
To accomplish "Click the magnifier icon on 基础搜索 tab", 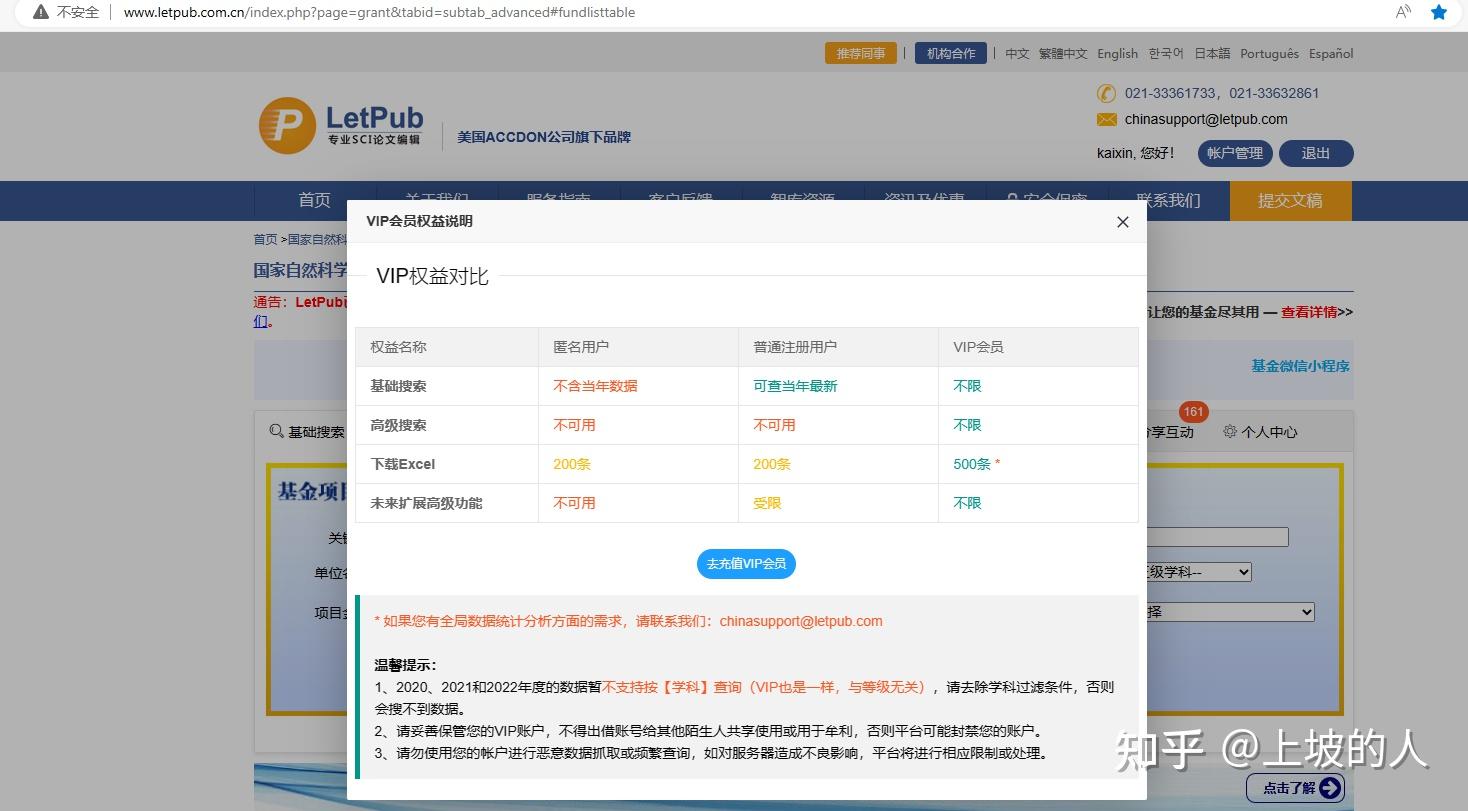I will pos(277,431).
